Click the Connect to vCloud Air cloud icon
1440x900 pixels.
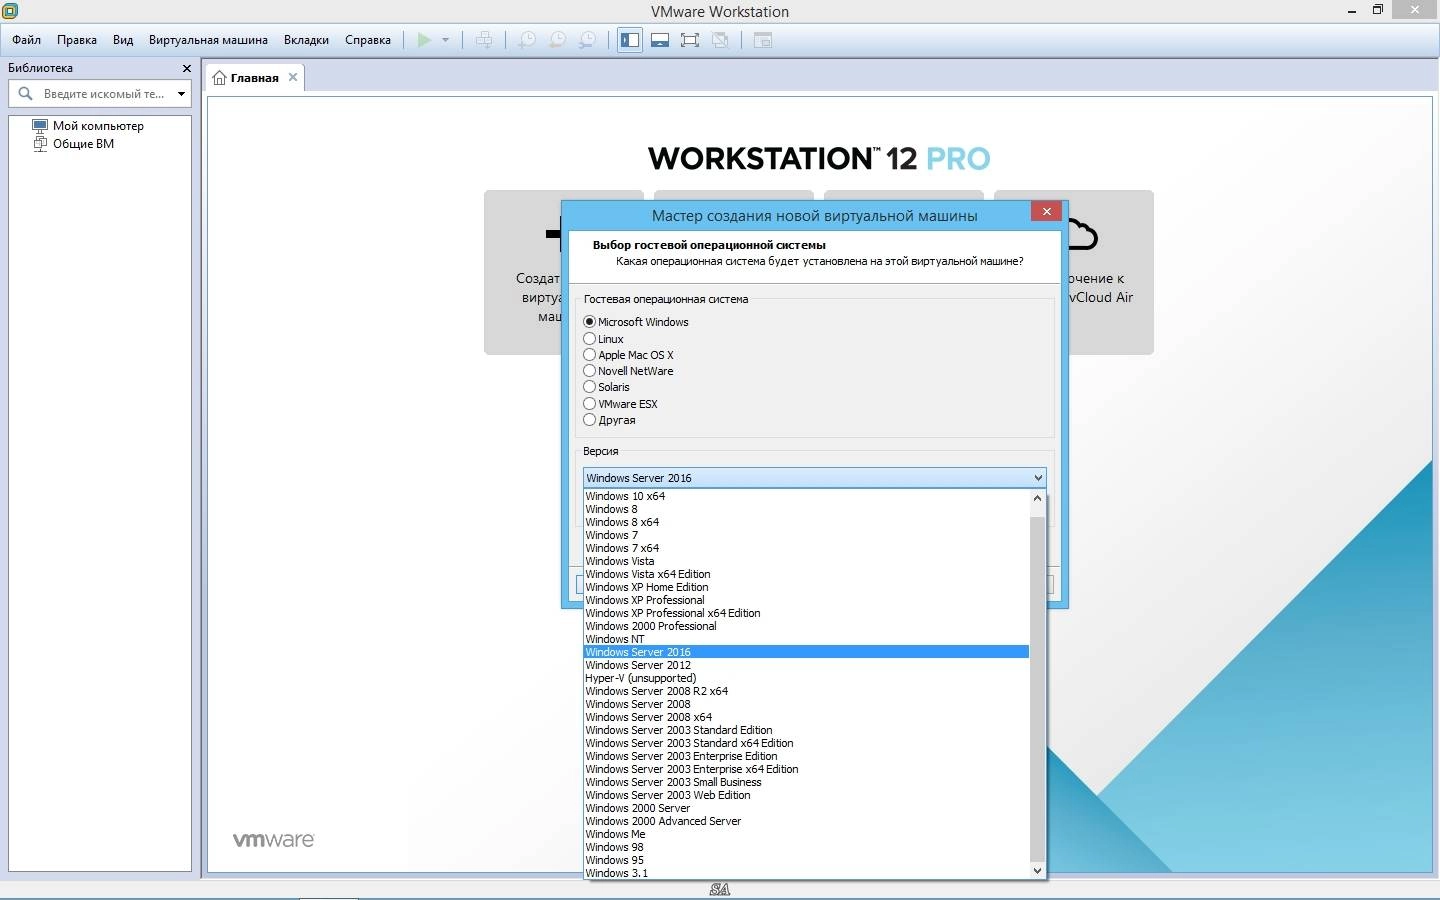click(1083, 235)
